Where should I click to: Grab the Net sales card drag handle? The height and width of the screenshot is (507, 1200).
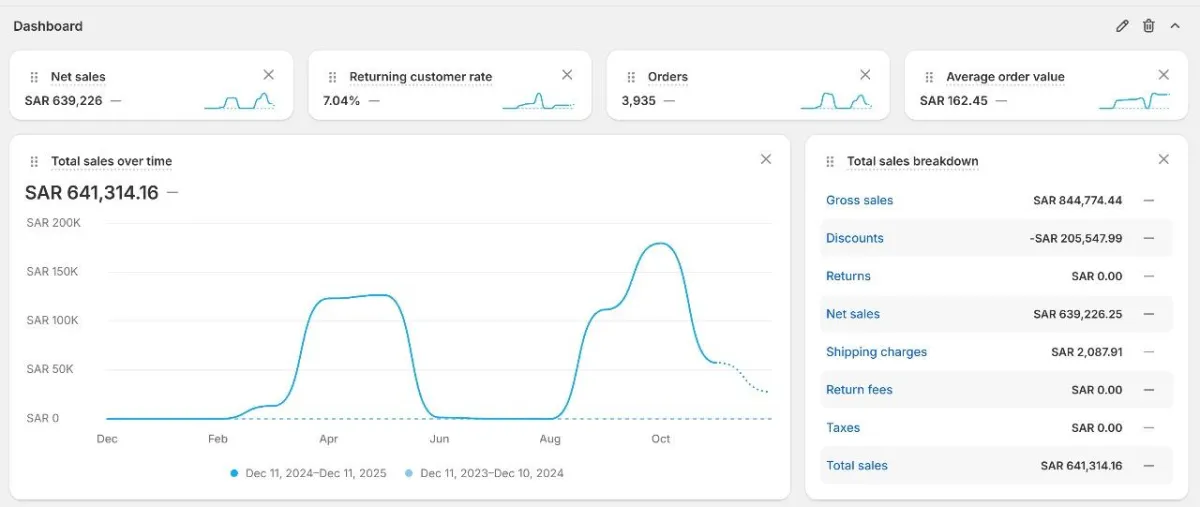[x=34, y=77]
